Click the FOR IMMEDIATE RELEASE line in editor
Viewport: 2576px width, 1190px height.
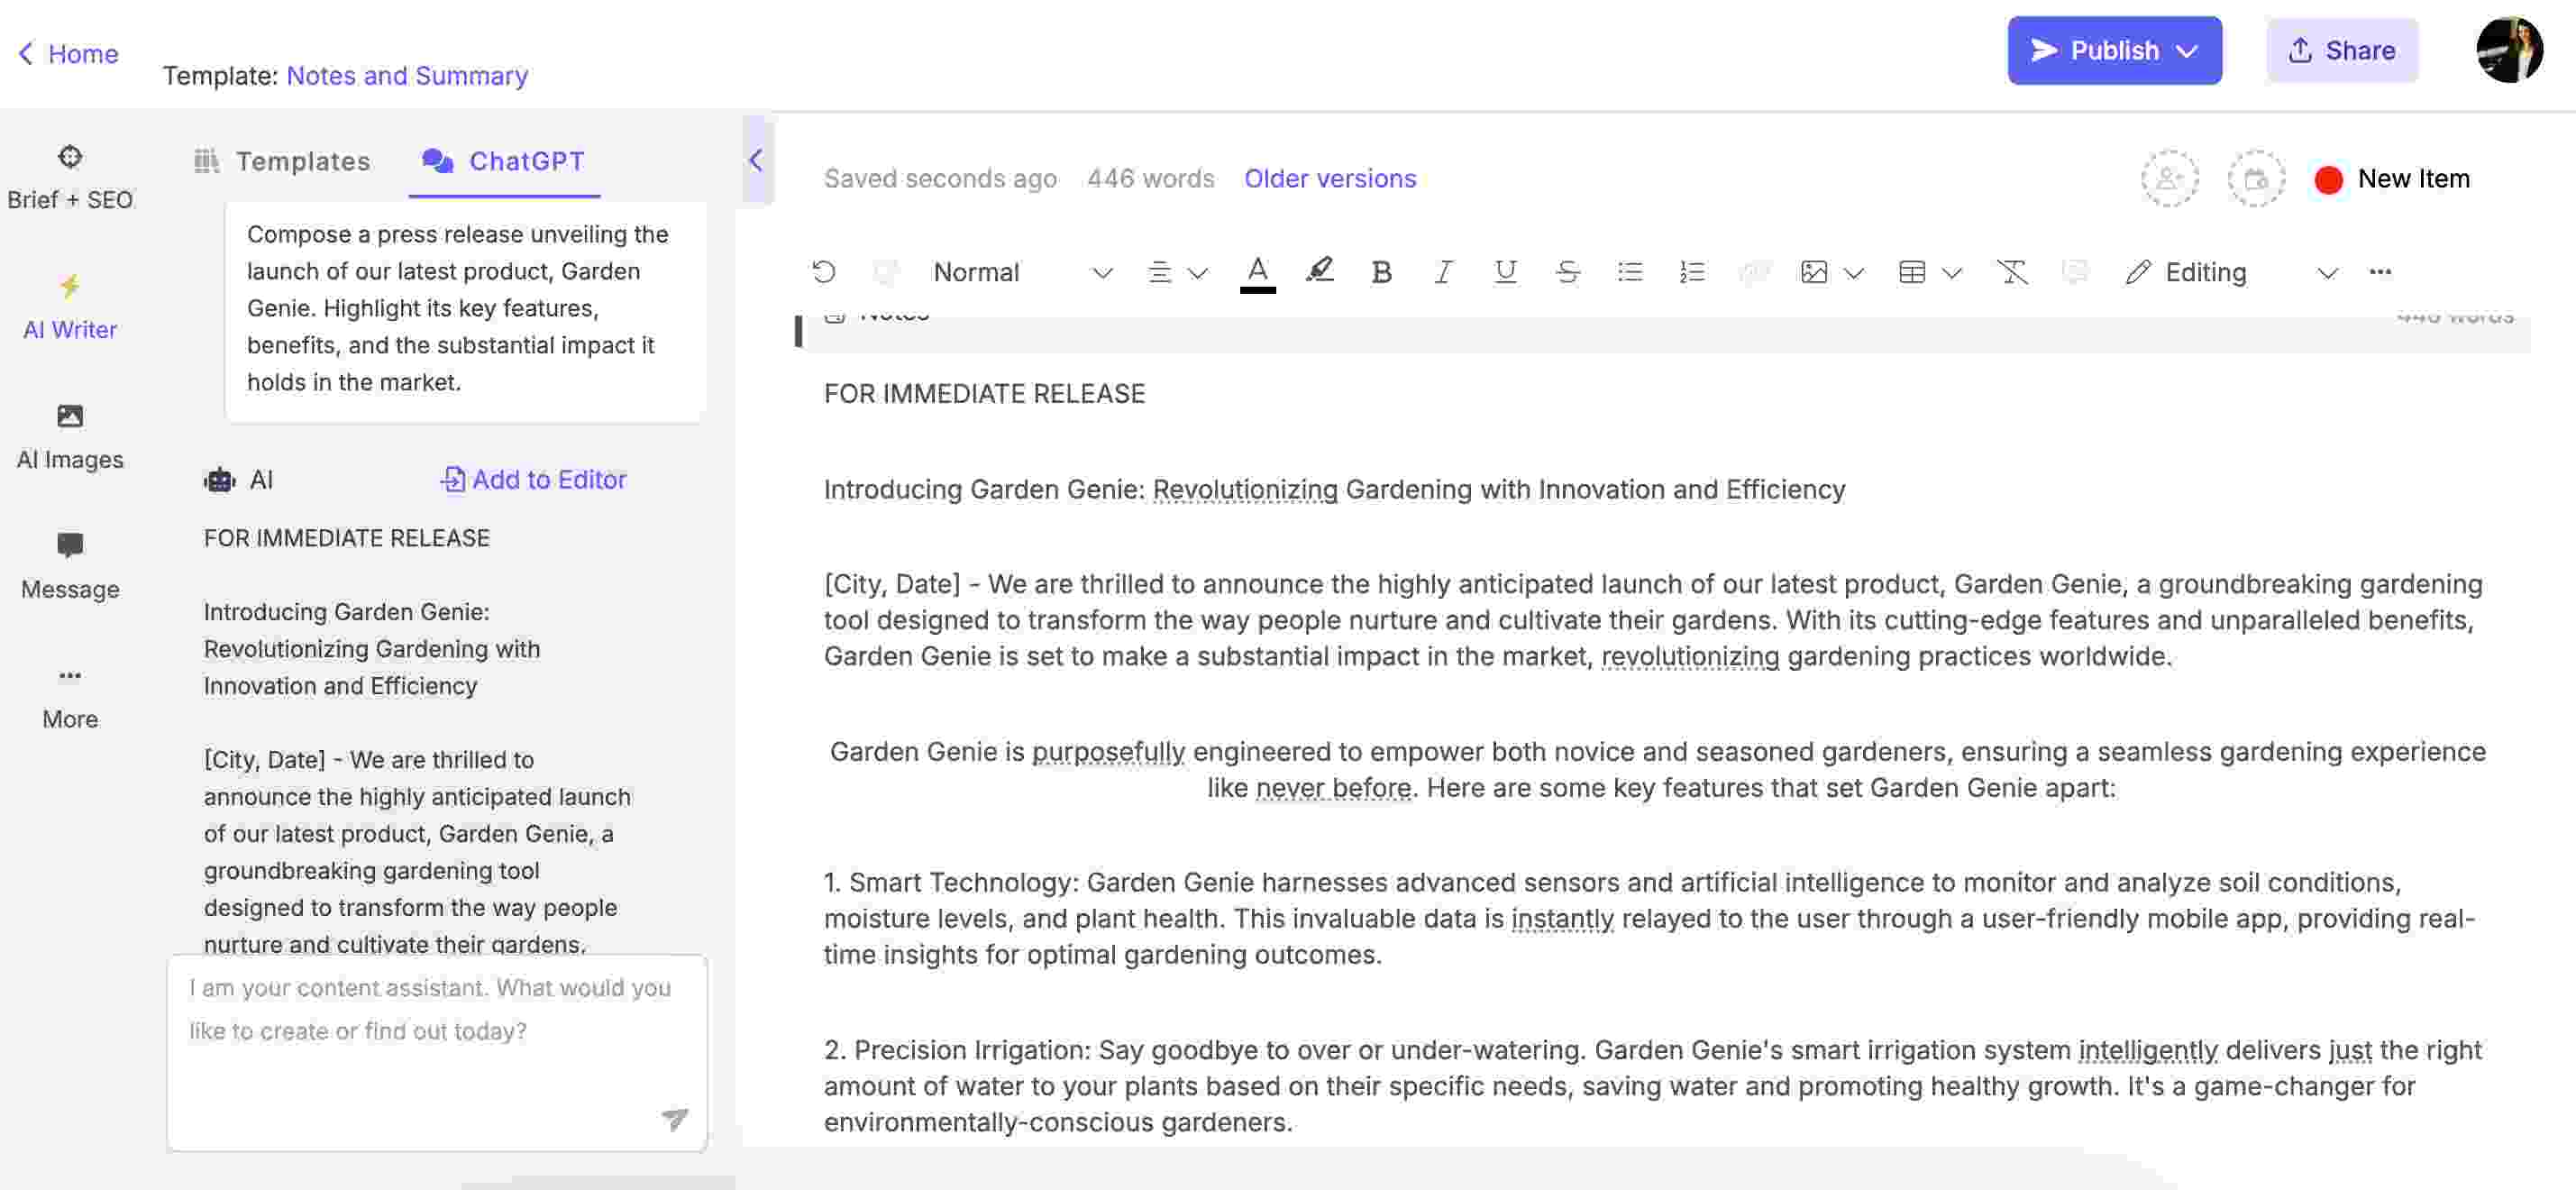pyautogui.click(x=984, y=394)
